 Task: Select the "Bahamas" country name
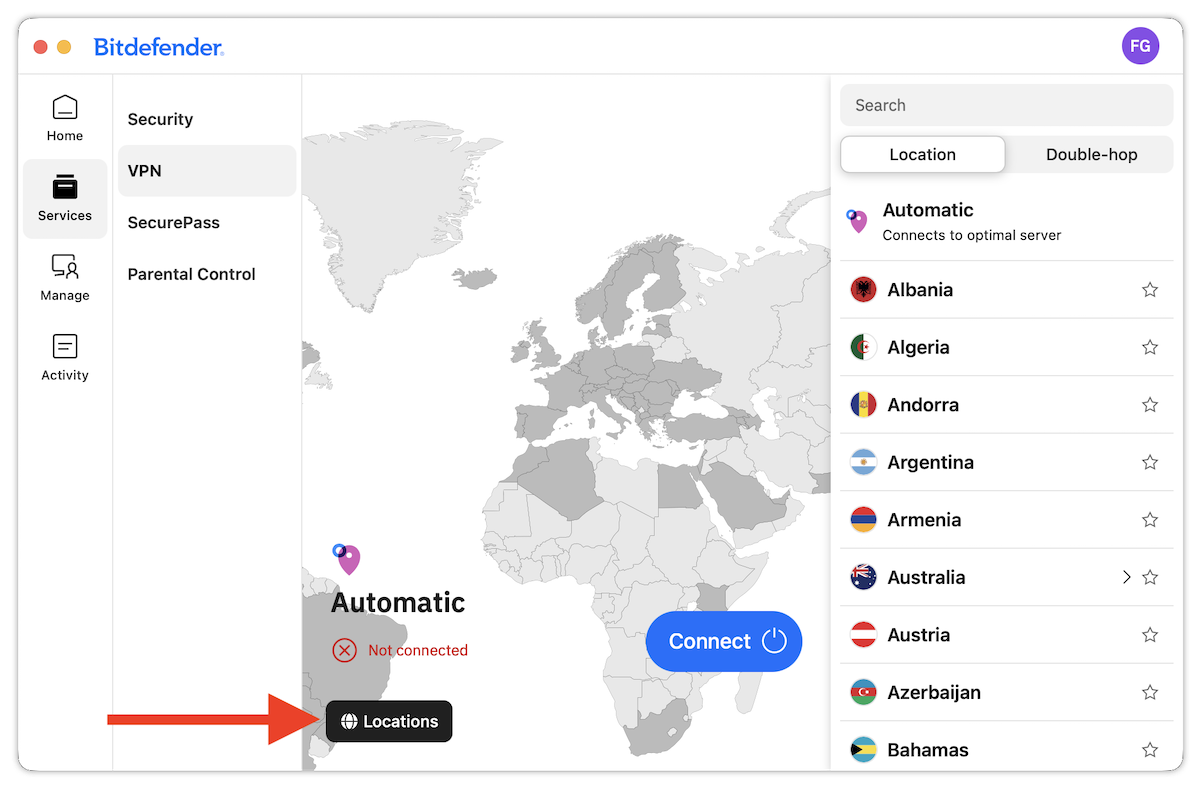[928, 750]
